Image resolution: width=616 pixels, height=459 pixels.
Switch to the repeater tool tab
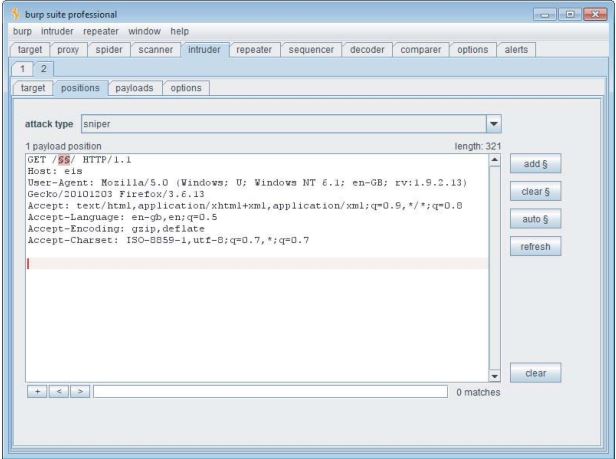254,50
